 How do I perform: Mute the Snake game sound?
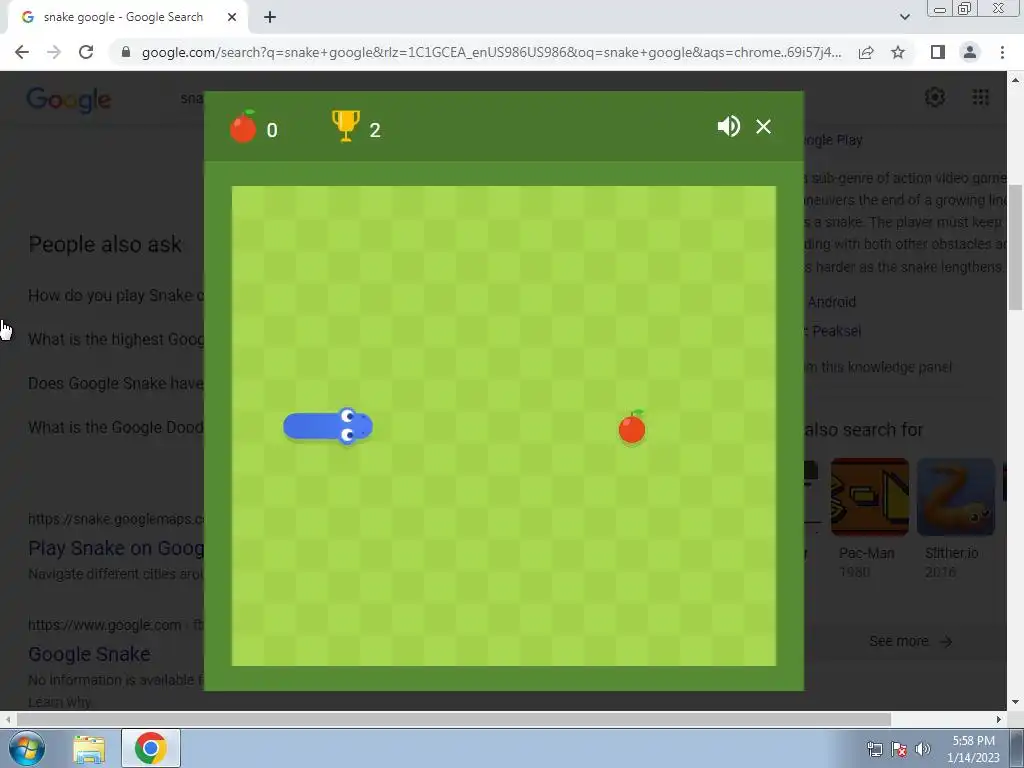coord(728,126)
